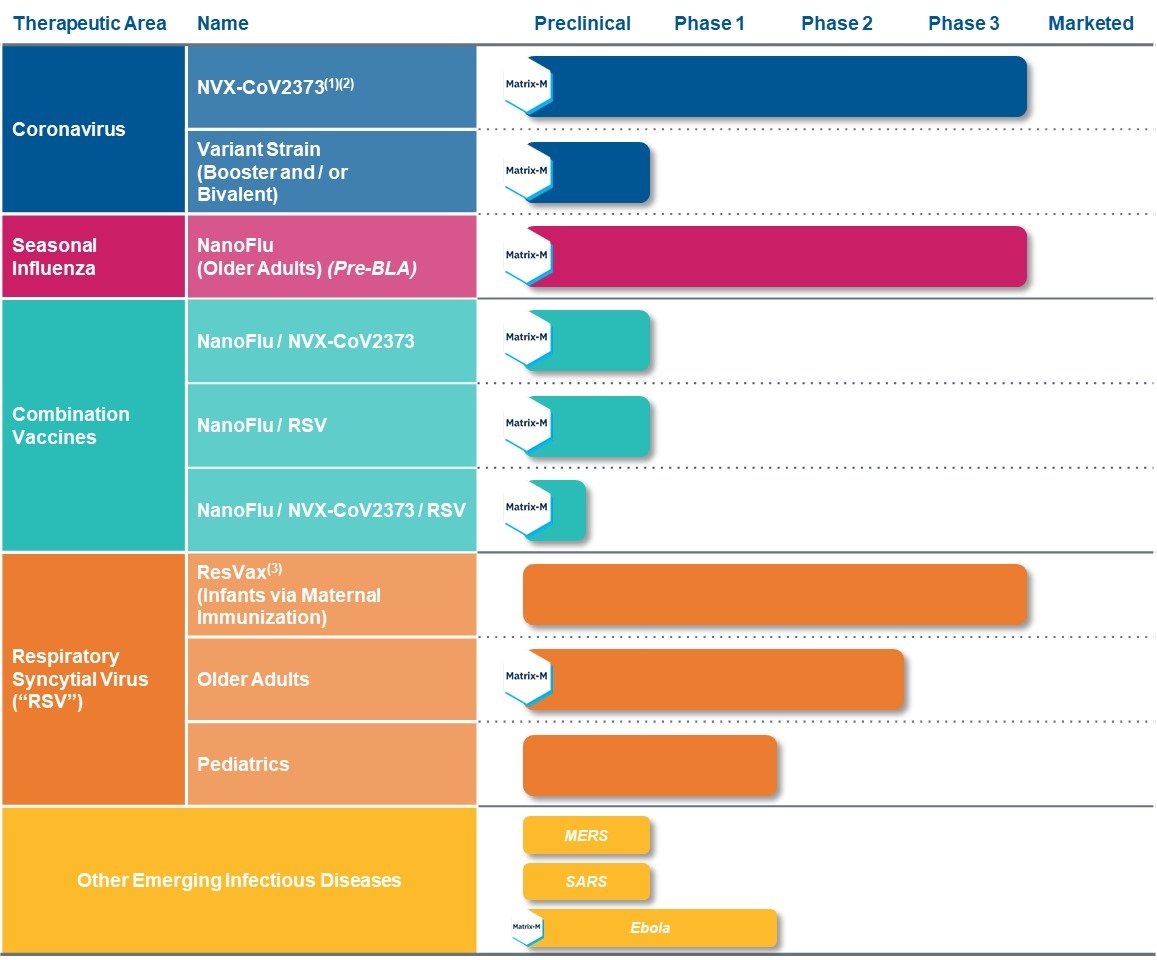Select the SARS pipeline bar
The height and width of the screenshot is (960, 1157).
pyautogui.click(x=586, y=882)
